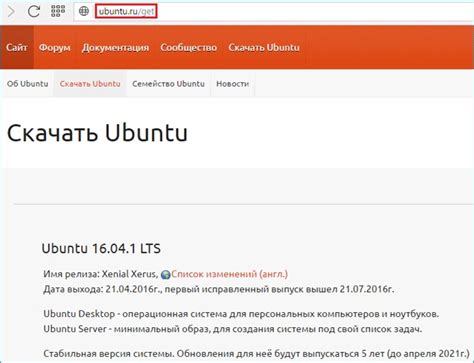Image resolution: width=474 pixels, height=363 pixels.
Task: Click the Ubuntu Server description line
Action: (233, 329)
